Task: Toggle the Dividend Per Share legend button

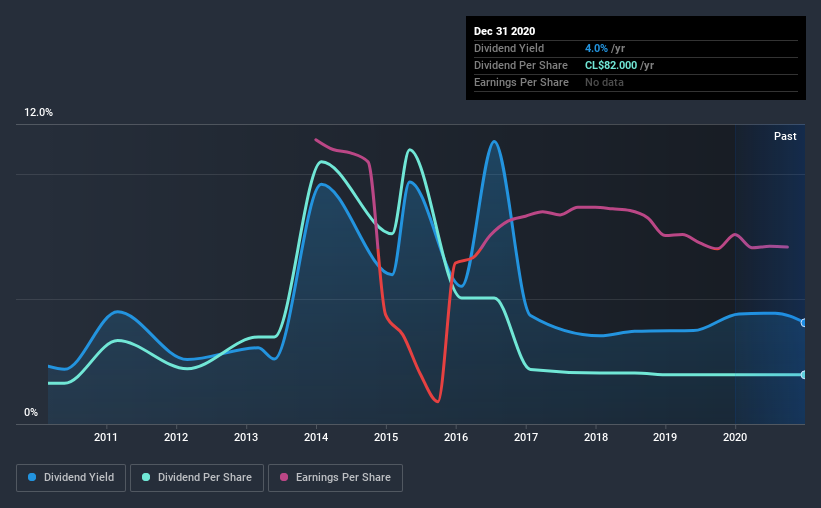Action: [x=197, y=478]
